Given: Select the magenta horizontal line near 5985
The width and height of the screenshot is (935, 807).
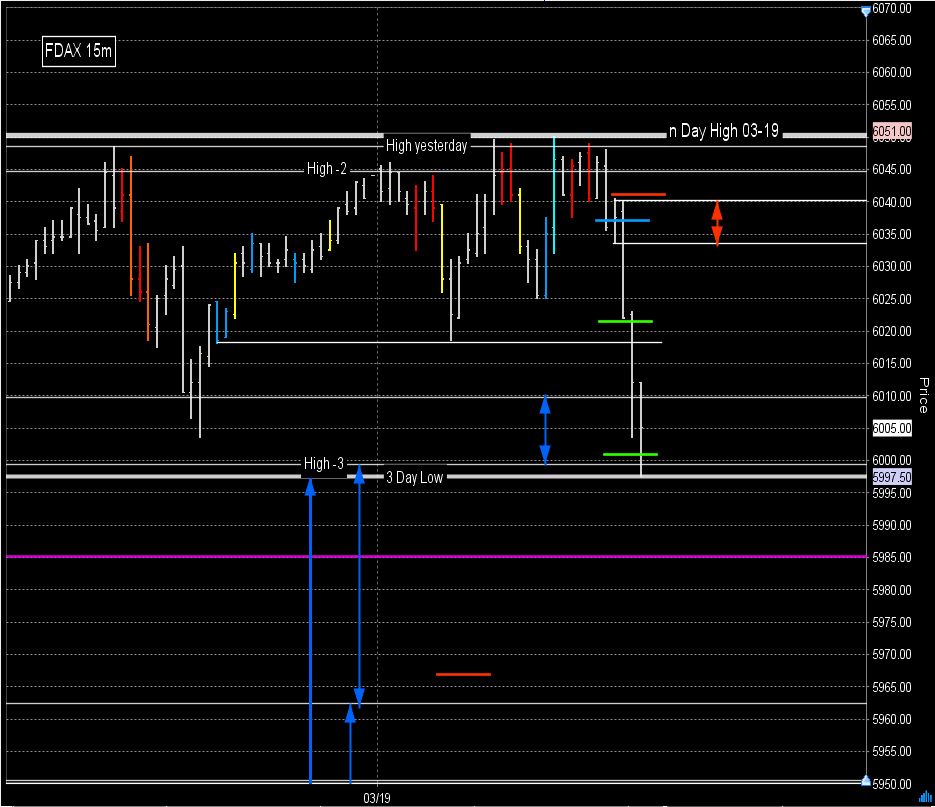Looking at the screenshot, I should click(x=436, y=556).
